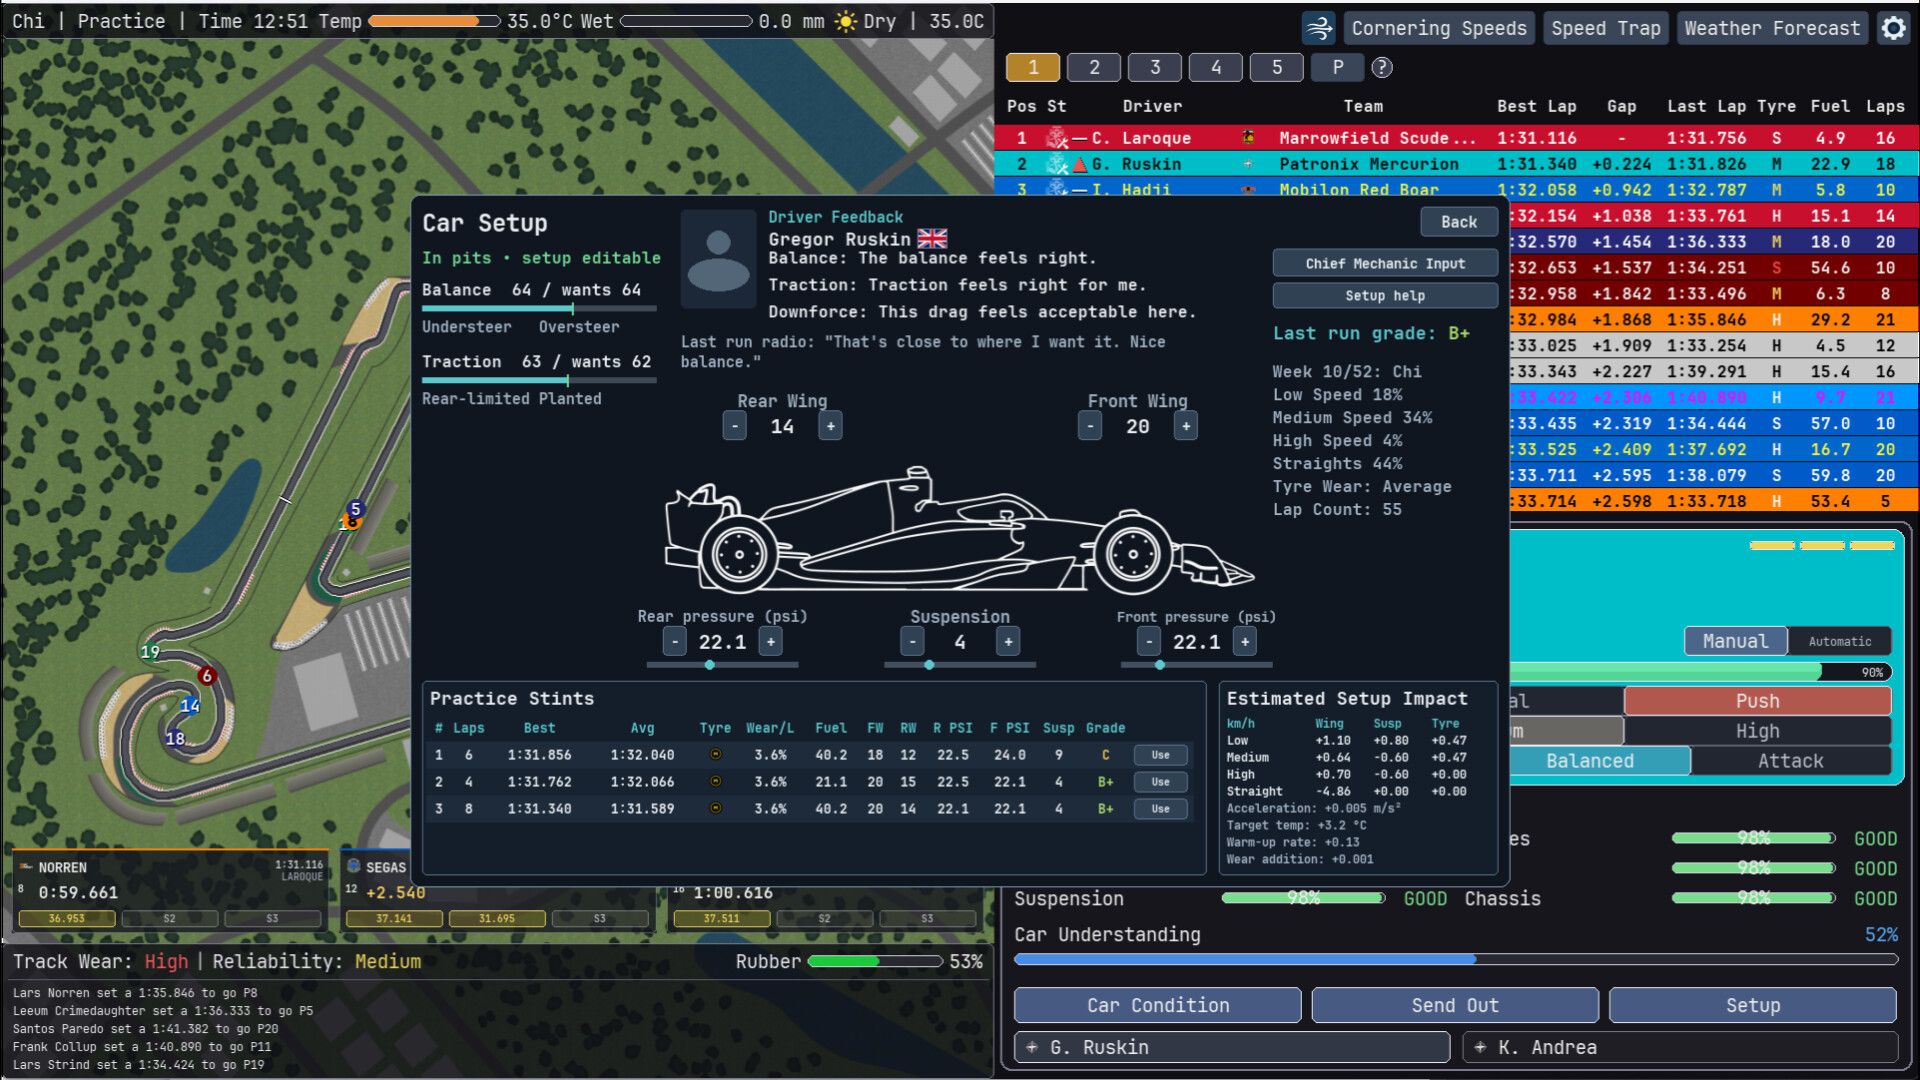Screen dimensions: 1920x1080
Task: Open Setup help
Action: [x=1385, y=295]
